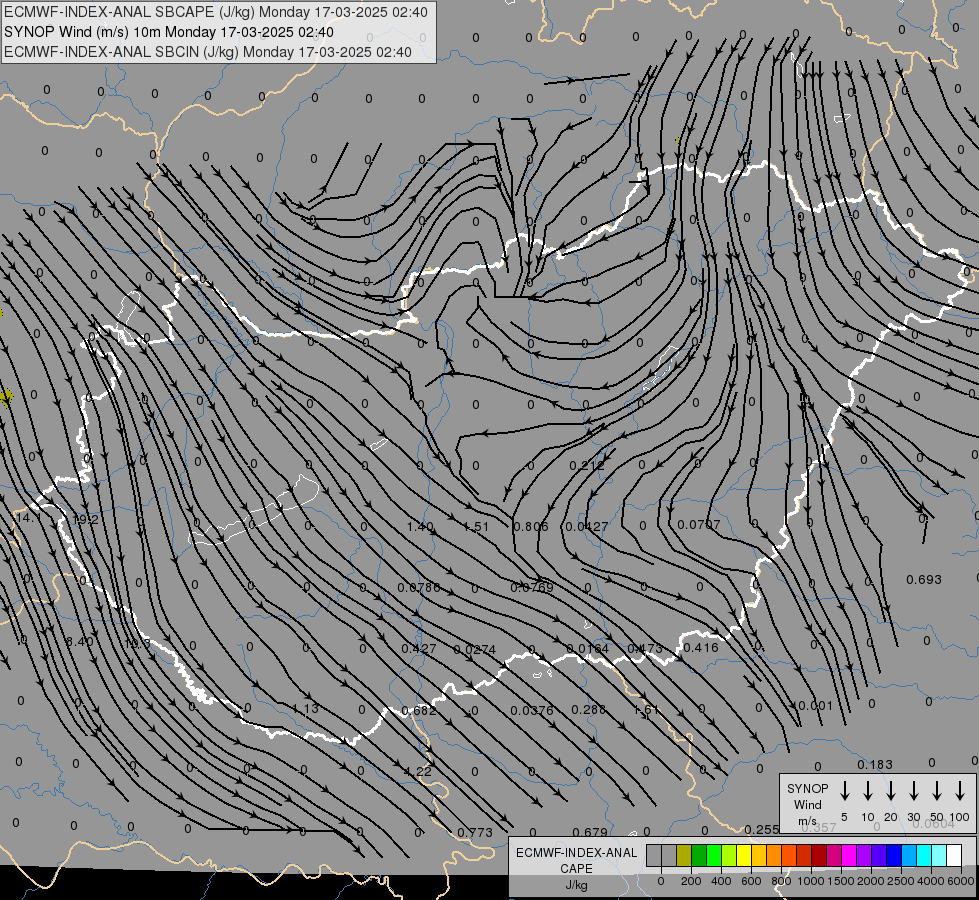This screenshot has width=979, height=900.
Task: Click the 0.288 CAPE value on map
Action: pyautogui.click(x=588, y=709)
